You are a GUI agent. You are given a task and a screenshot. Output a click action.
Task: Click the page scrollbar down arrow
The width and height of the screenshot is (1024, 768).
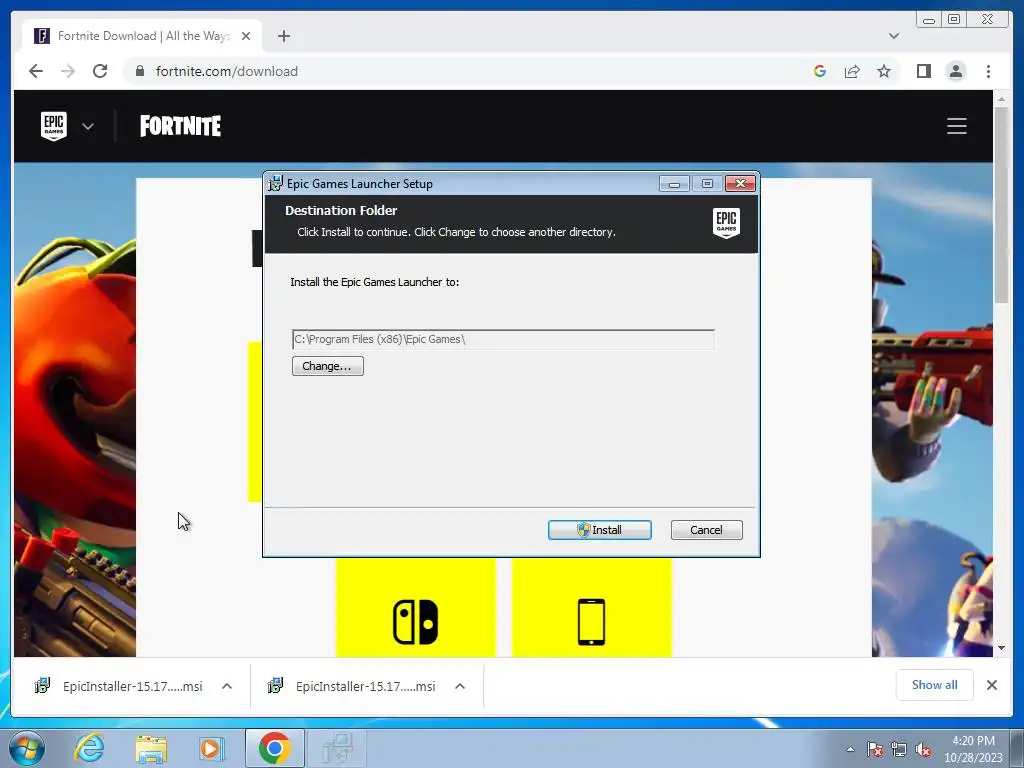point(1001,648)
